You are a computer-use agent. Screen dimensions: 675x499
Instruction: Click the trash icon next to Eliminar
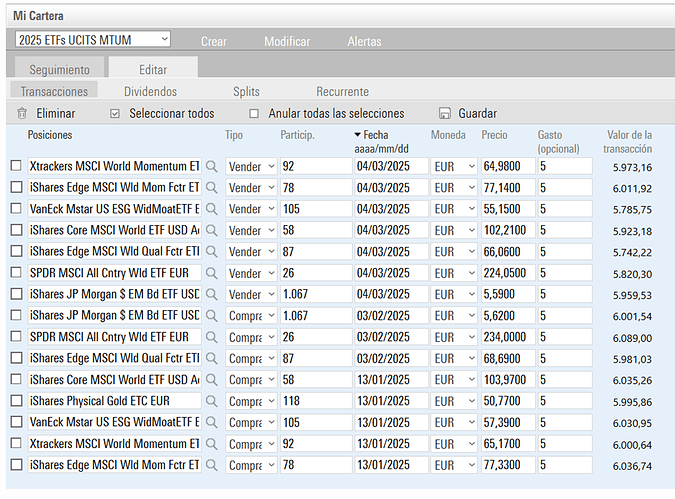22,114
